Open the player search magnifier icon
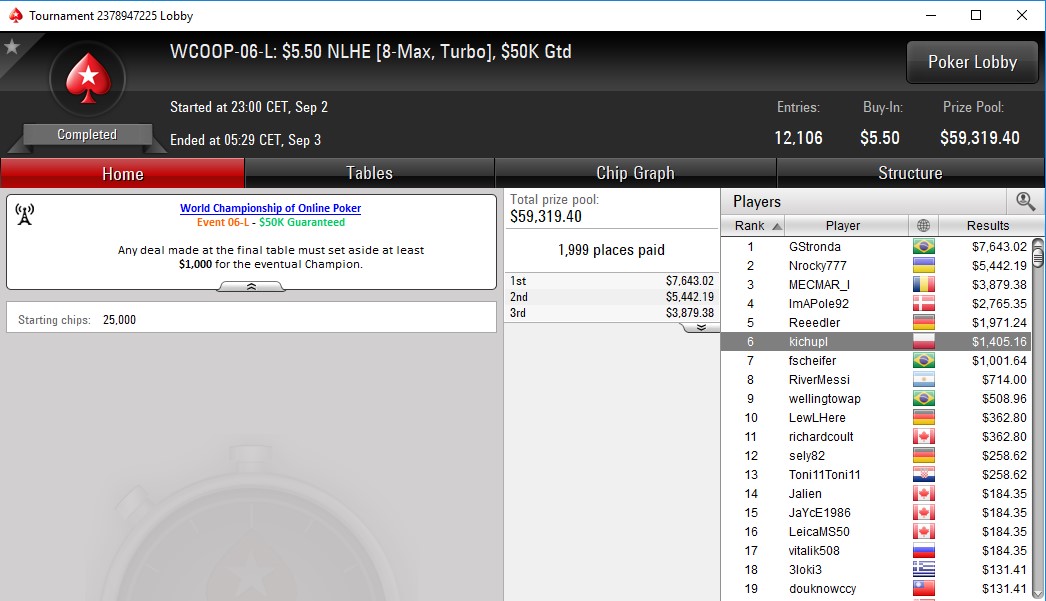 [x=1025, y=201]
